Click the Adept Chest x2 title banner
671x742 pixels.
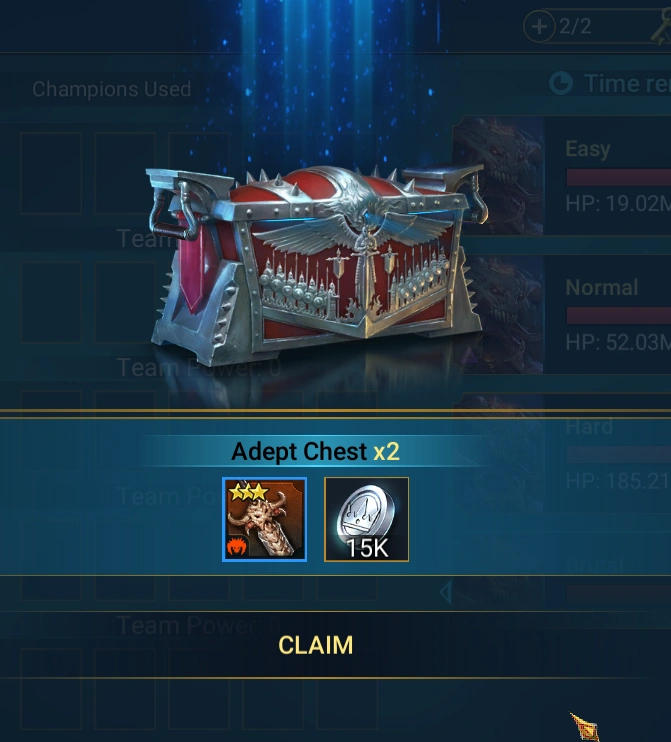pos(316,451)
